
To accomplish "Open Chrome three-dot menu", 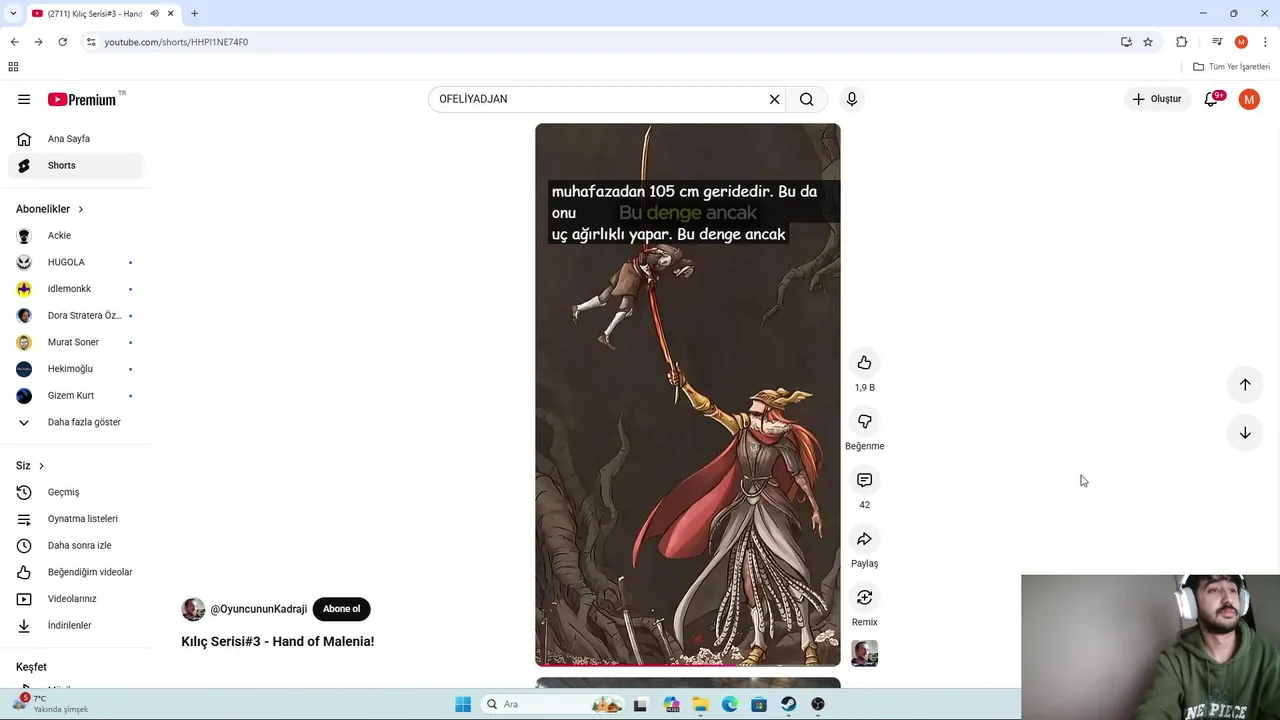I will coord(1265,42).
